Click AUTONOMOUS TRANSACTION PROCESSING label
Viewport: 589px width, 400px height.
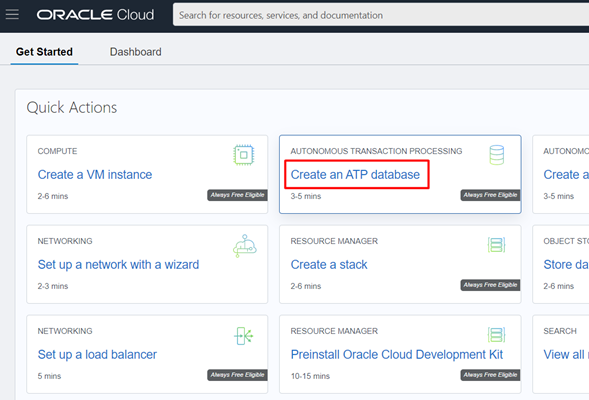coord(376,151)
